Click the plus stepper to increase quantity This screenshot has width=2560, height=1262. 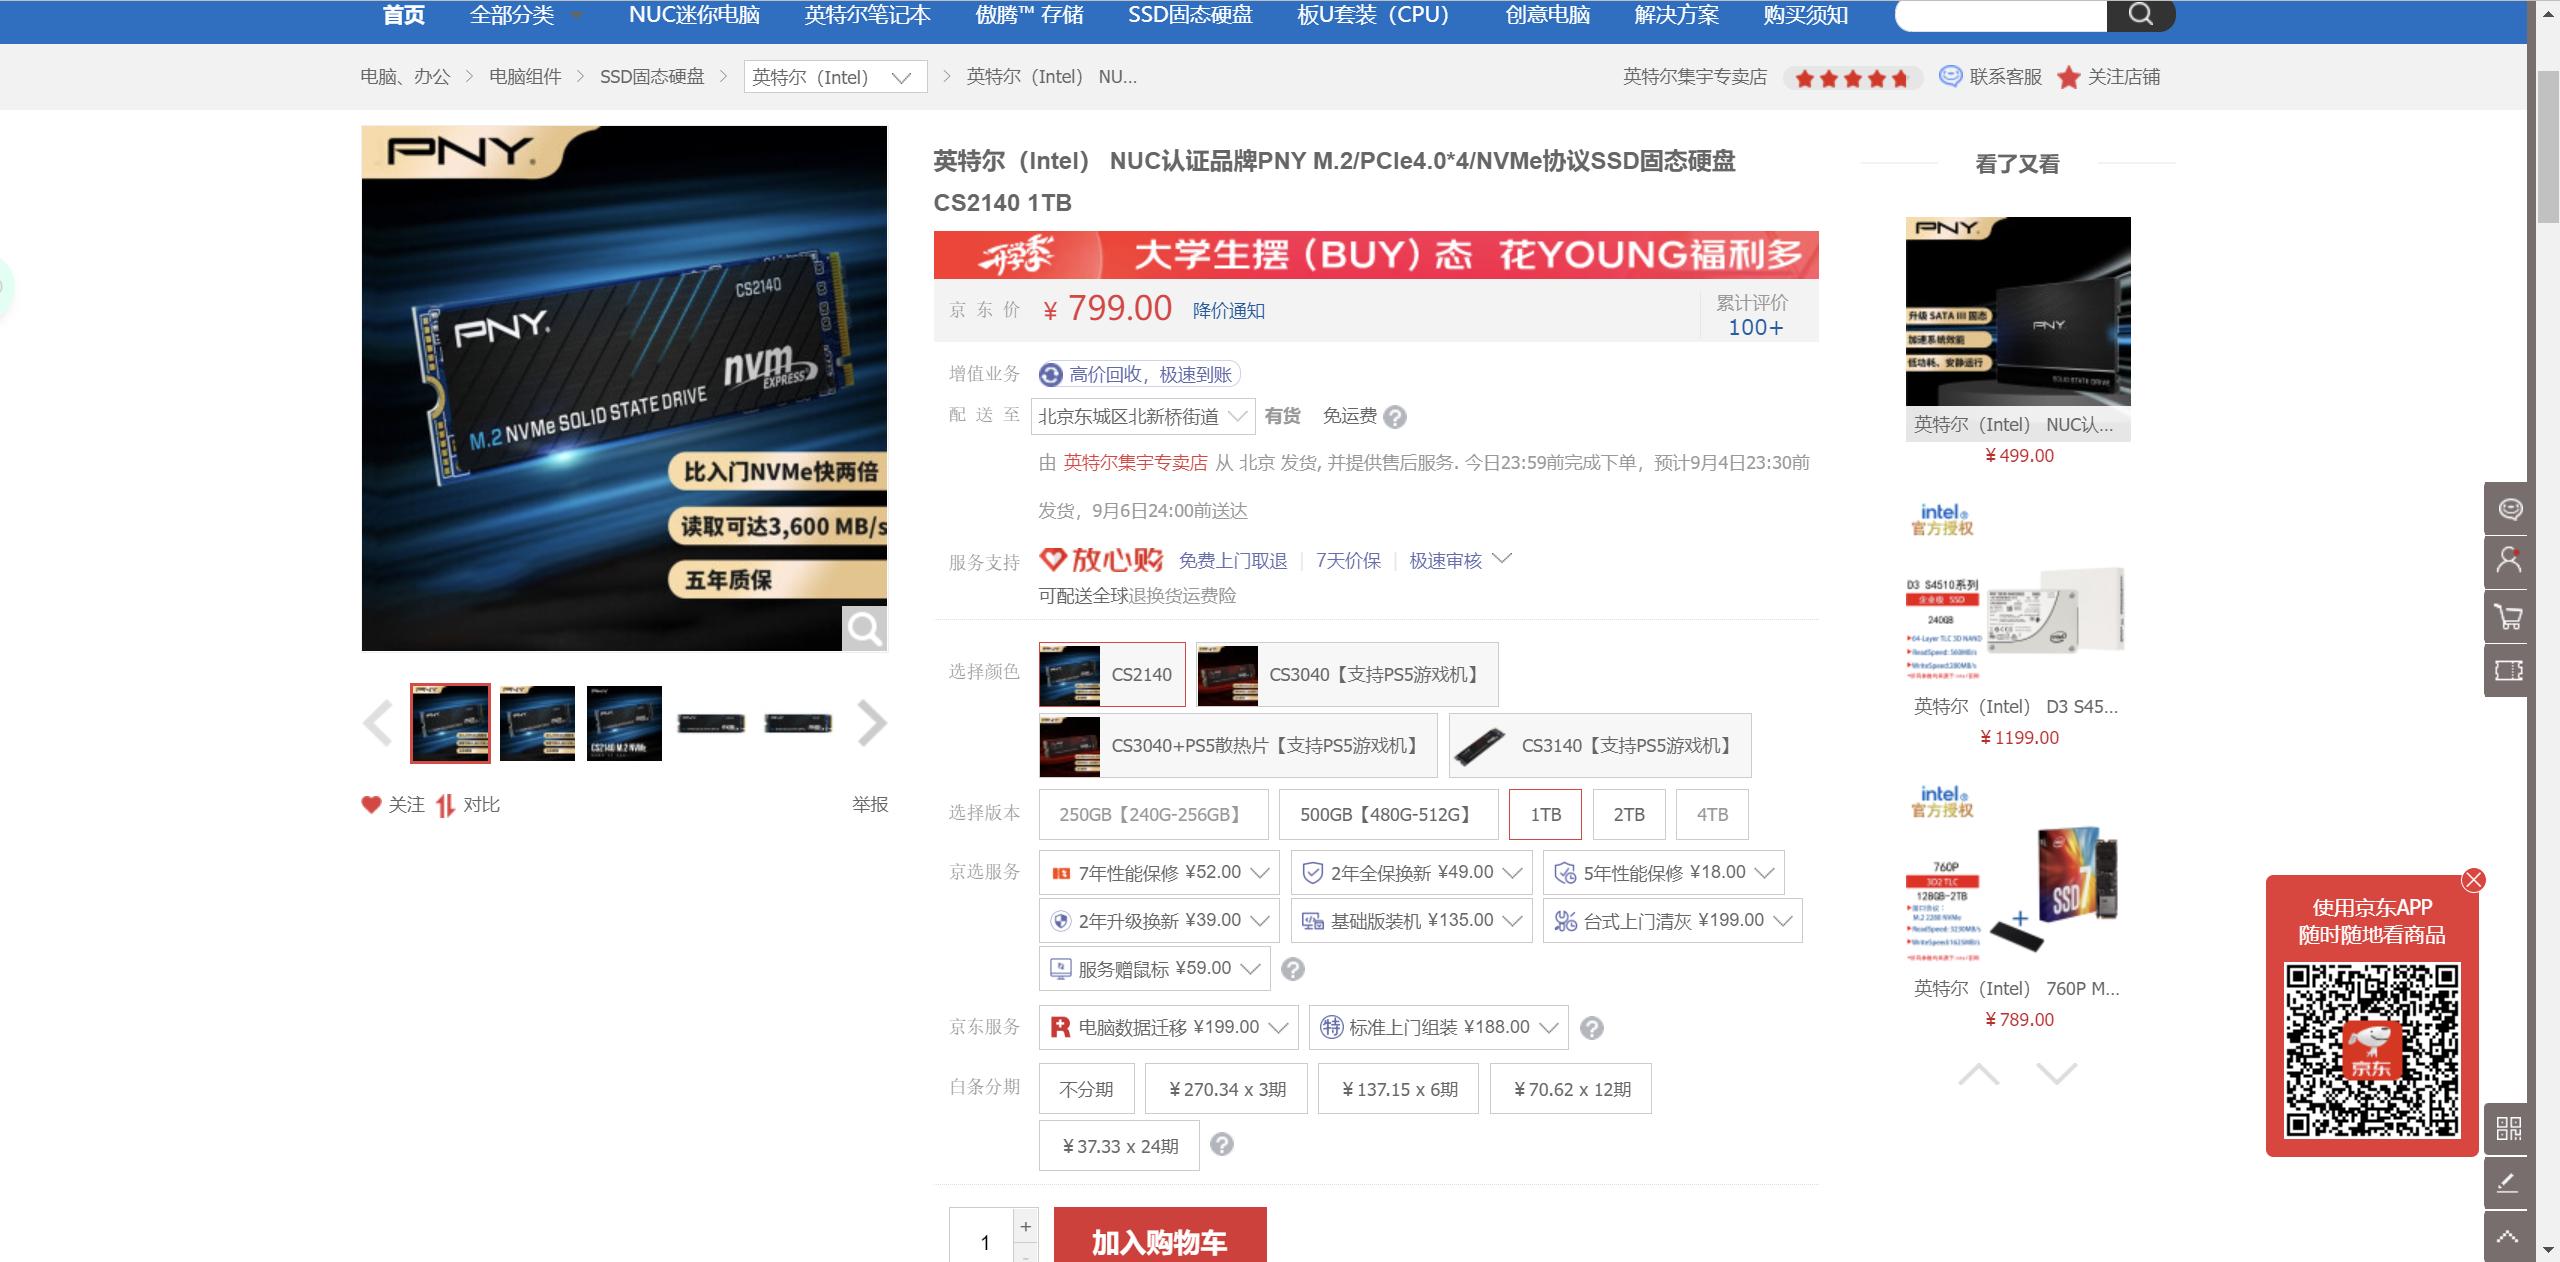coord(1024,1225)
